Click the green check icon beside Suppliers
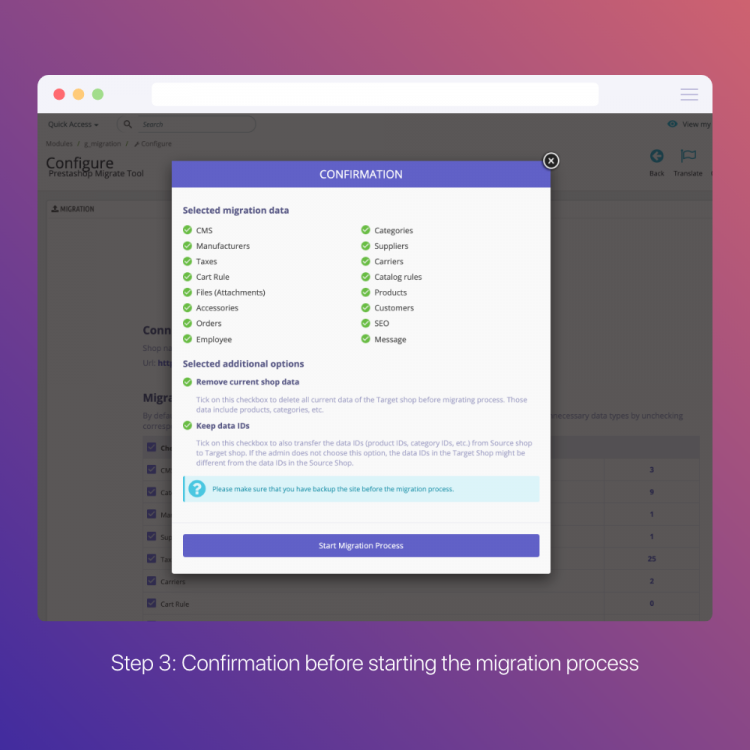Viewport: 750px width, 750px height. (365, 246)
